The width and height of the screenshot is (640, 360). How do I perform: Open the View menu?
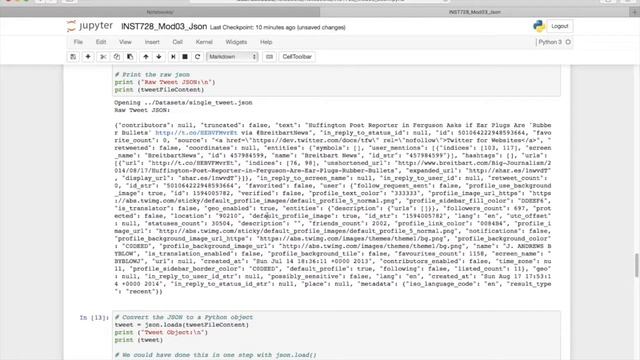[125, 42]
